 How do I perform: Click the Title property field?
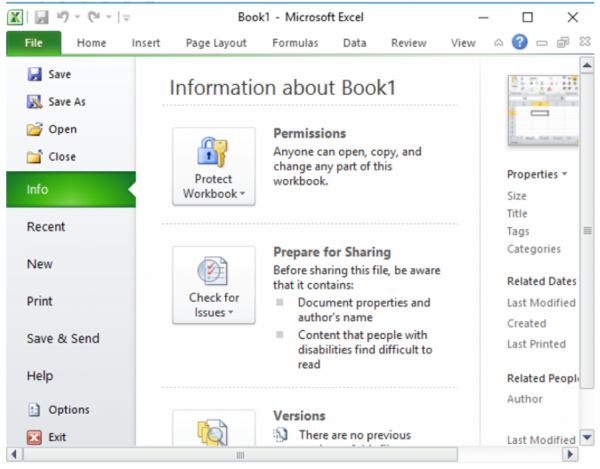(x=517, y=213)
